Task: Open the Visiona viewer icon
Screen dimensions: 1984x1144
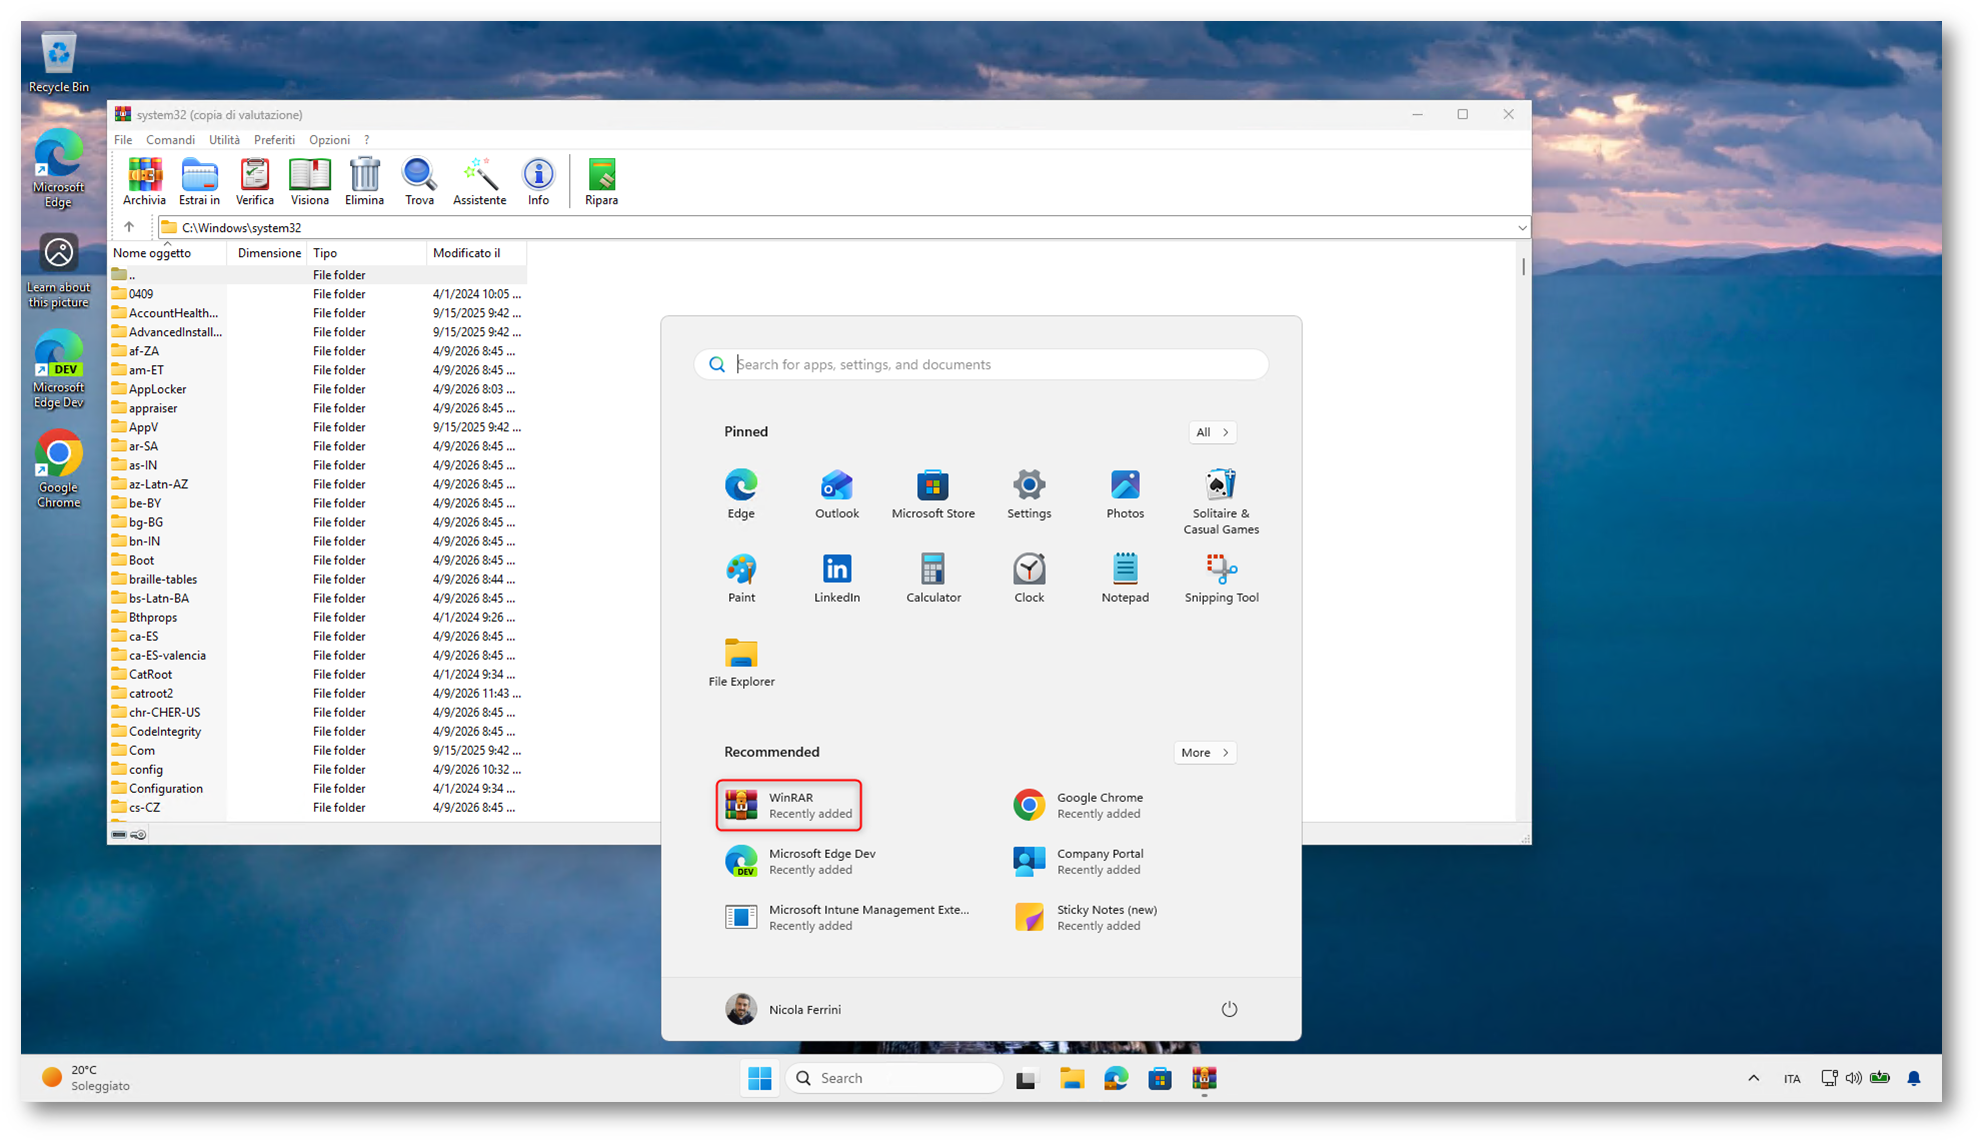Action: [x=309, y=182]
